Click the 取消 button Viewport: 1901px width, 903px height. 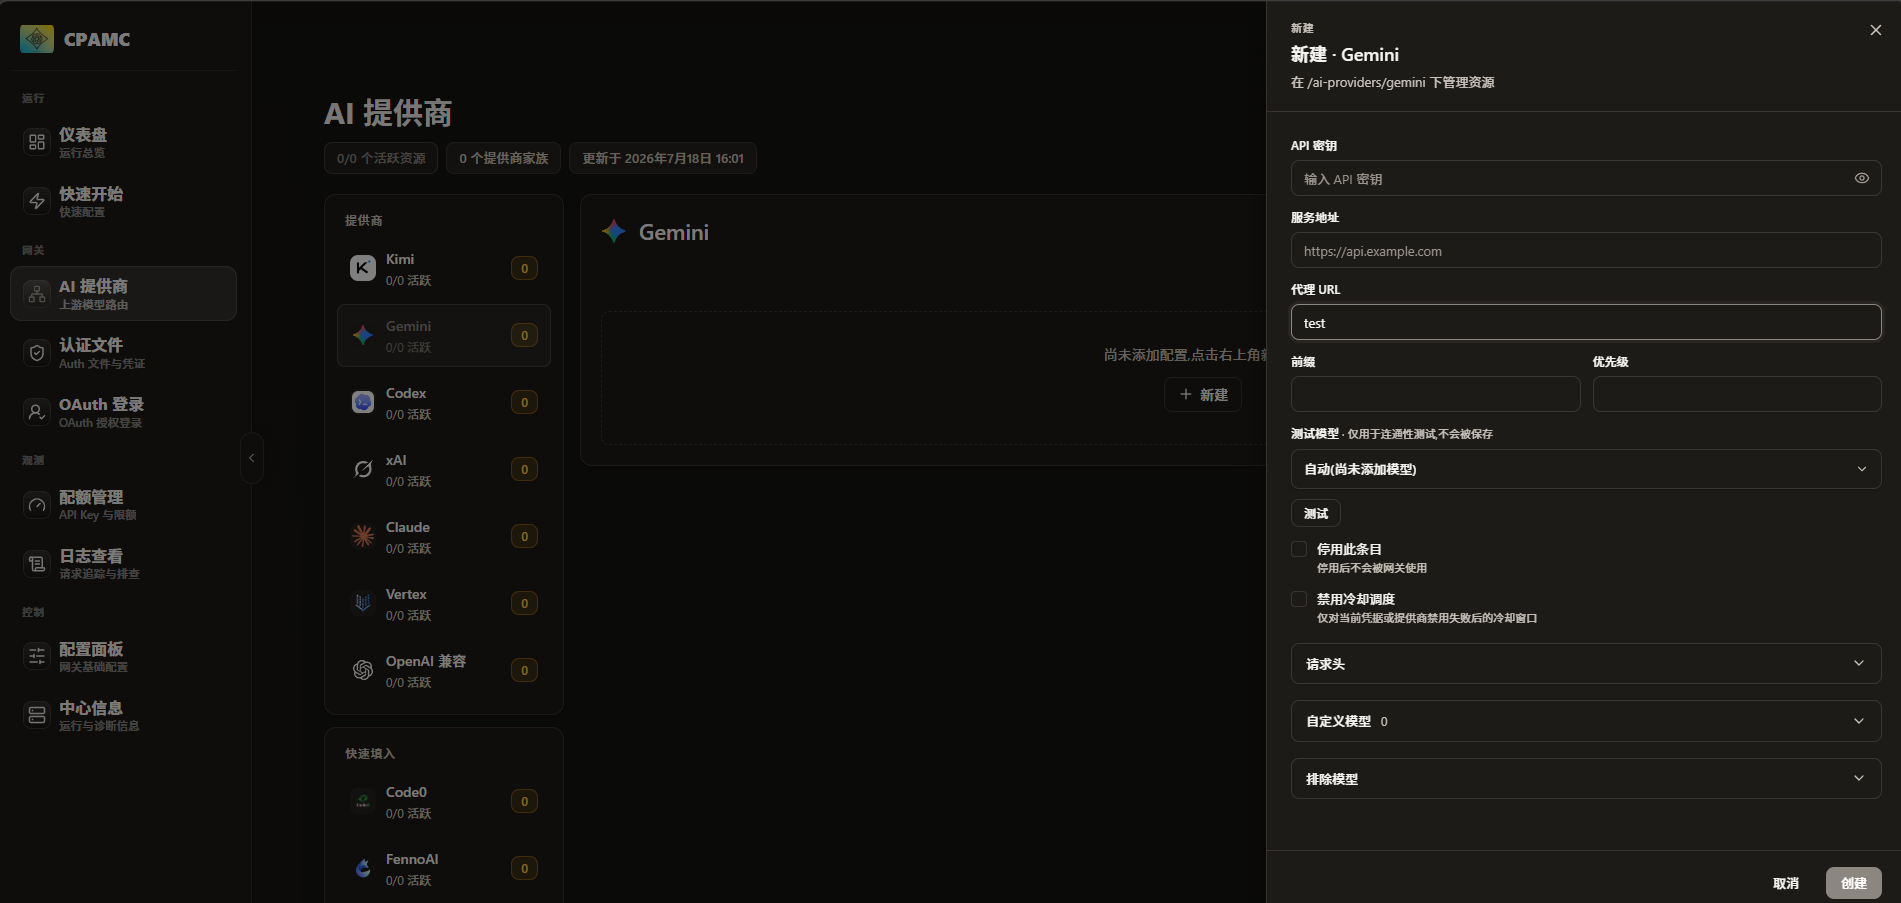[x=1785, y=883]
